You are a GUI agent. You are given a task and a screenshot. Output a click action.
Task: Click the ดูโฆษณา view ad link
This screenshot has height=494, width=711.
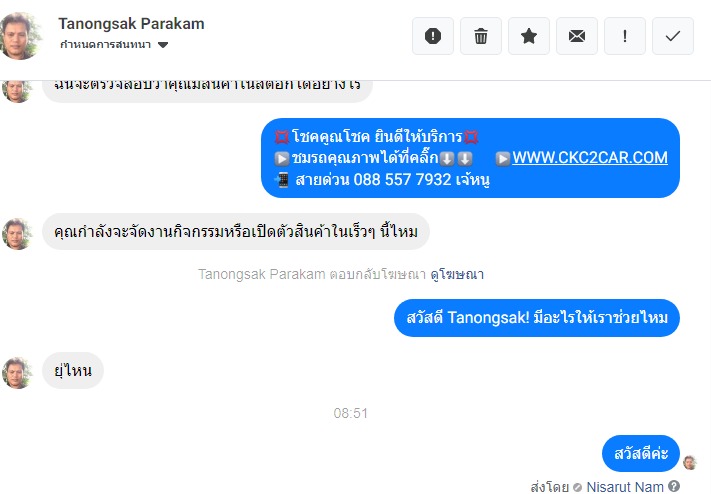457,274
